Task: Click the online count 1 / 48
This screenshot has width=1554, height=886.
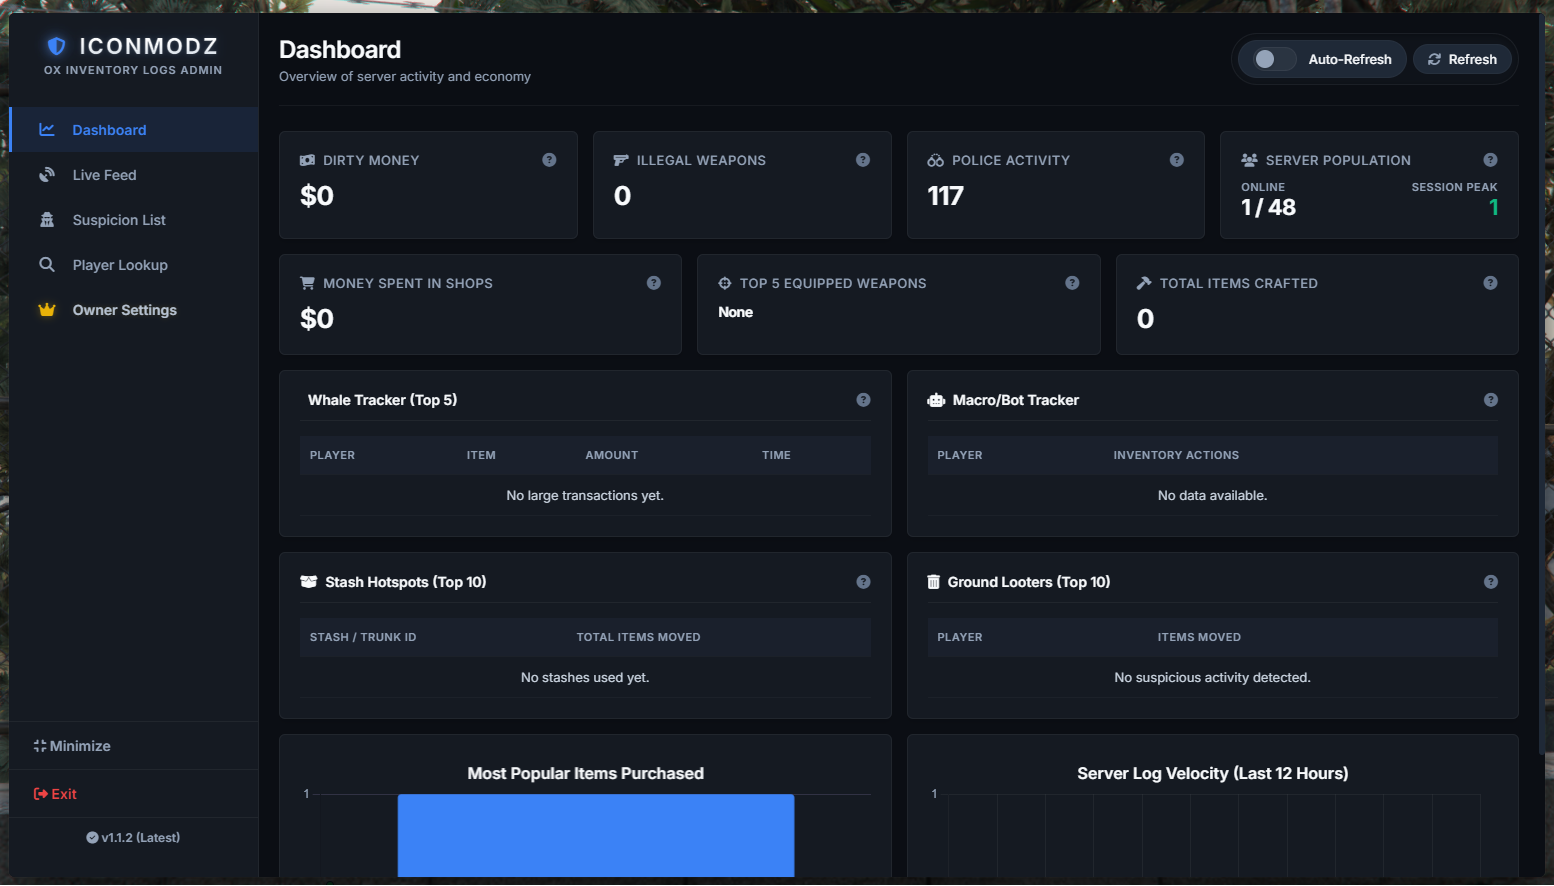Action: (1268, 207)
